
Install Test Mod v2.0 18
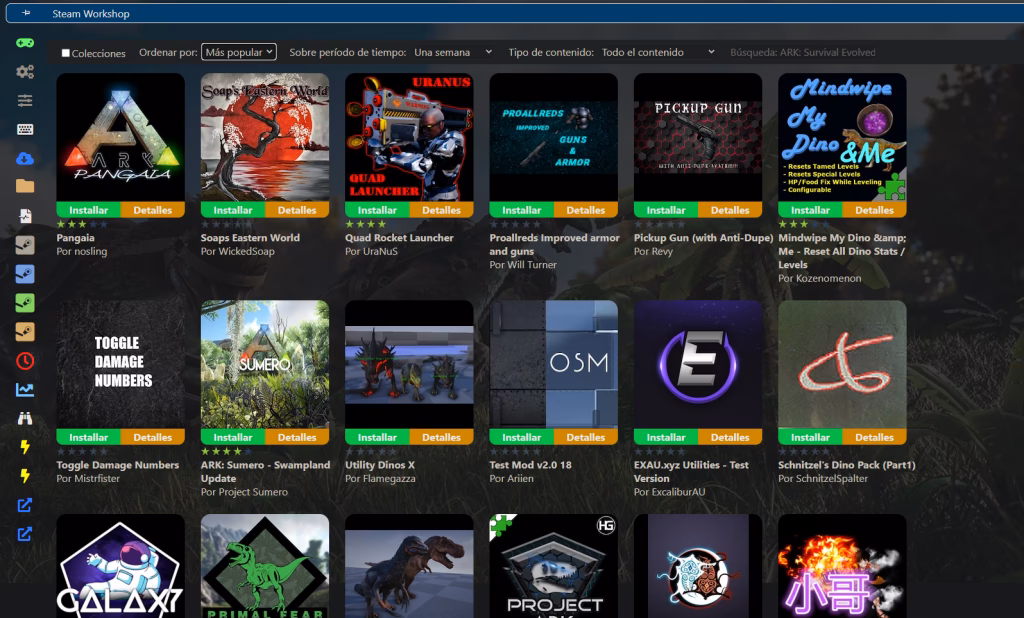(x=521, y=437)
